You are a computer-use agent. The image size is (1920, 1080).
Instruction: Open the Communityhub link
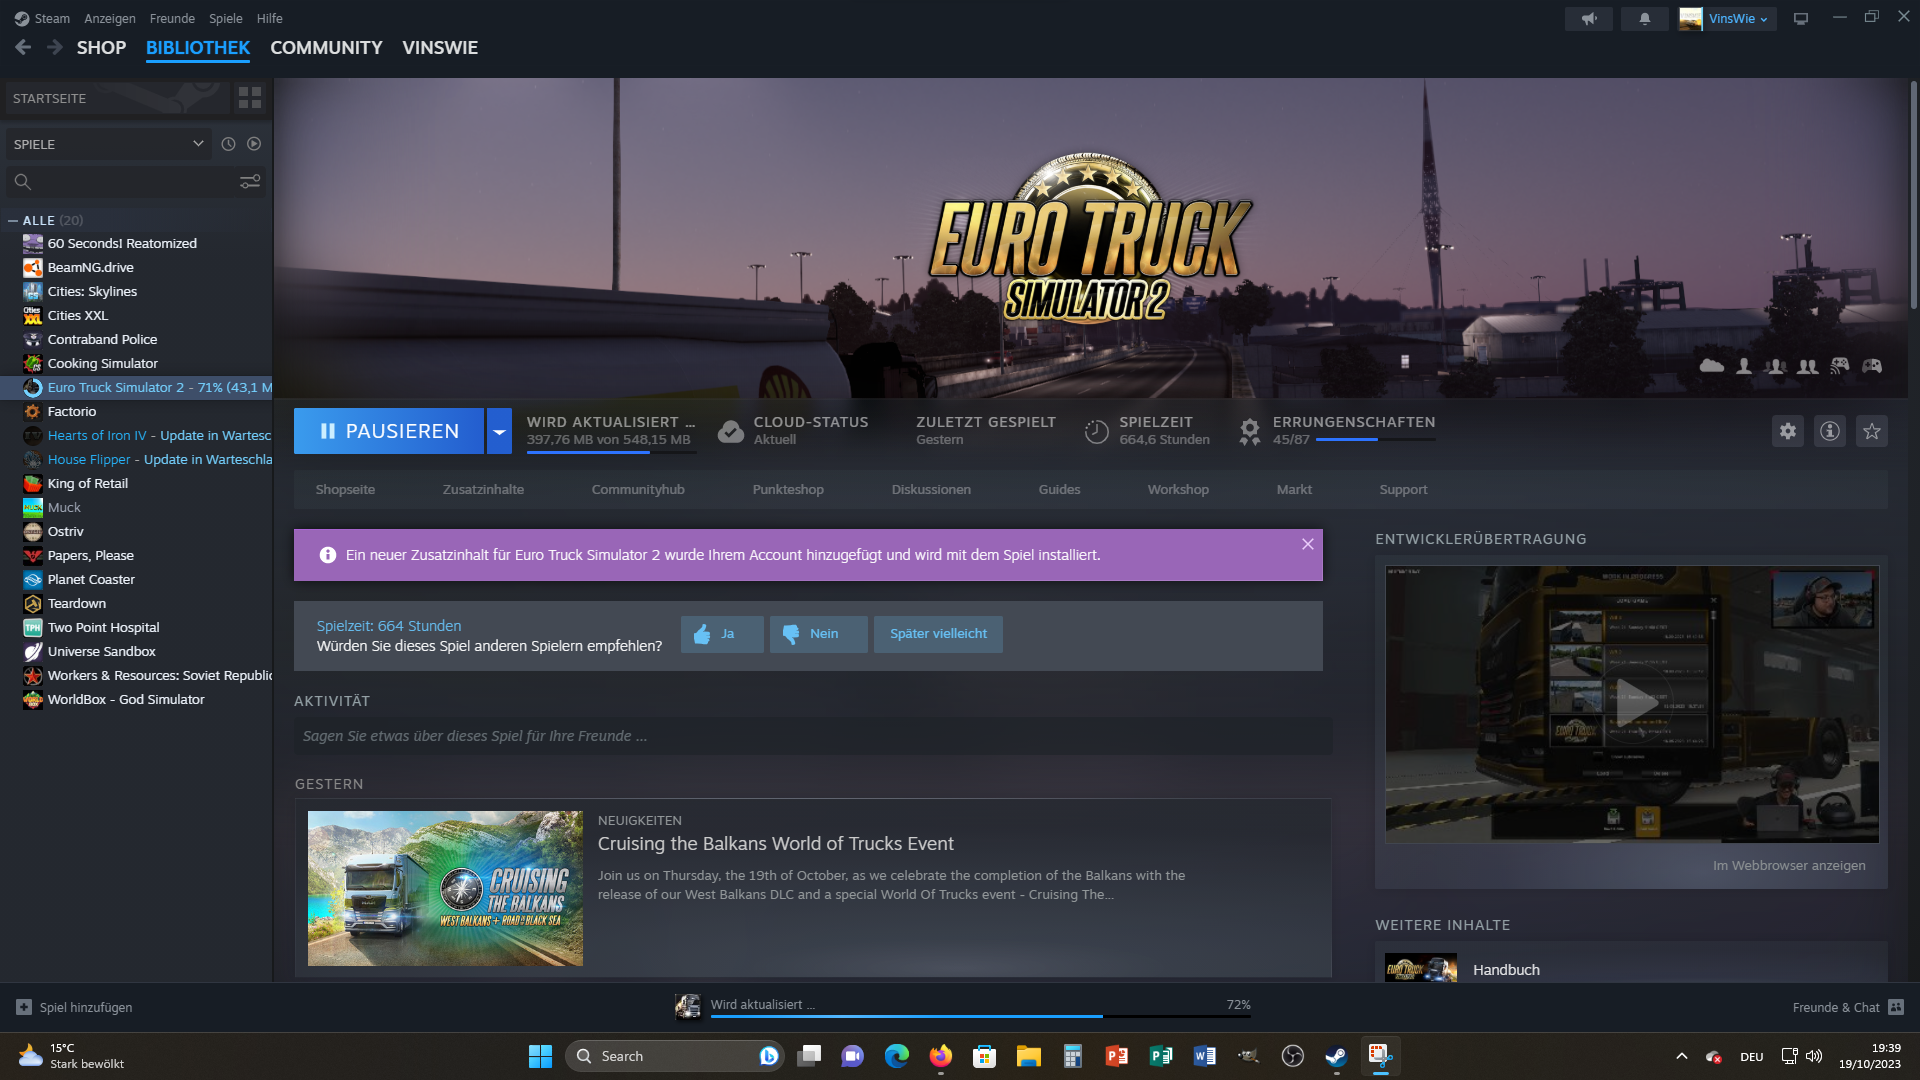(x=638, y=489)
